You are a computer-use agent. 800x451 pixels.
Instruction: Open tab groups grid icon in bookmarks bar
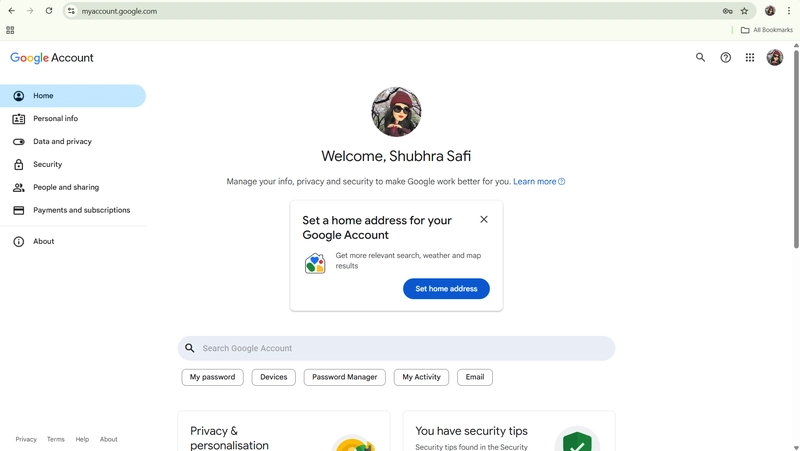[x=10, y=30]
